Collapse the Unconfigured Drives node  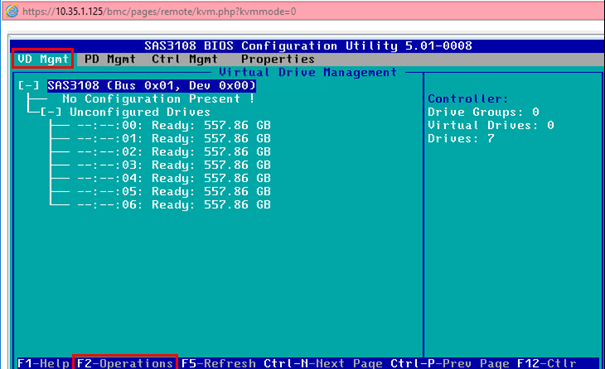tap(51, 112)
